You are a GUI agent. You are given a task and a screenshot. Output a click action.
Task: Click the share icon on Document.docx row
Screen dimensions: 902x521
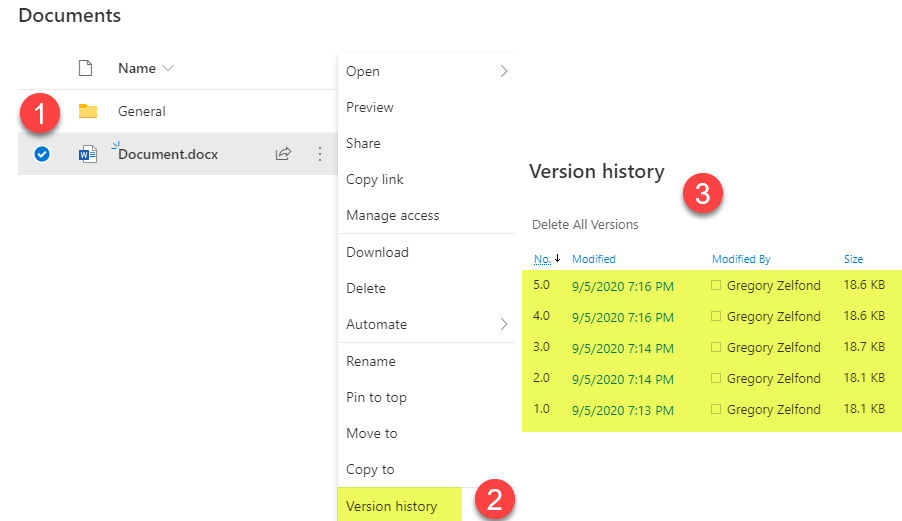(x=283, y=154)
